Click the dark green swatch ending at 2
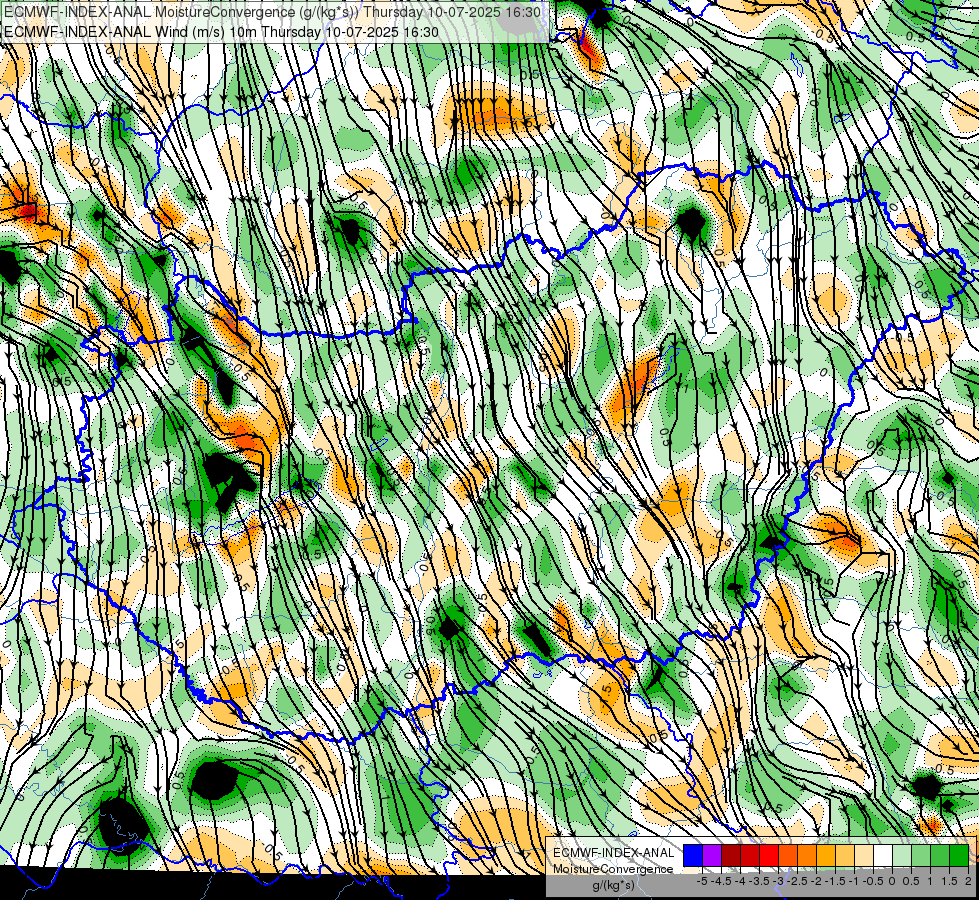 coord(959,856)
